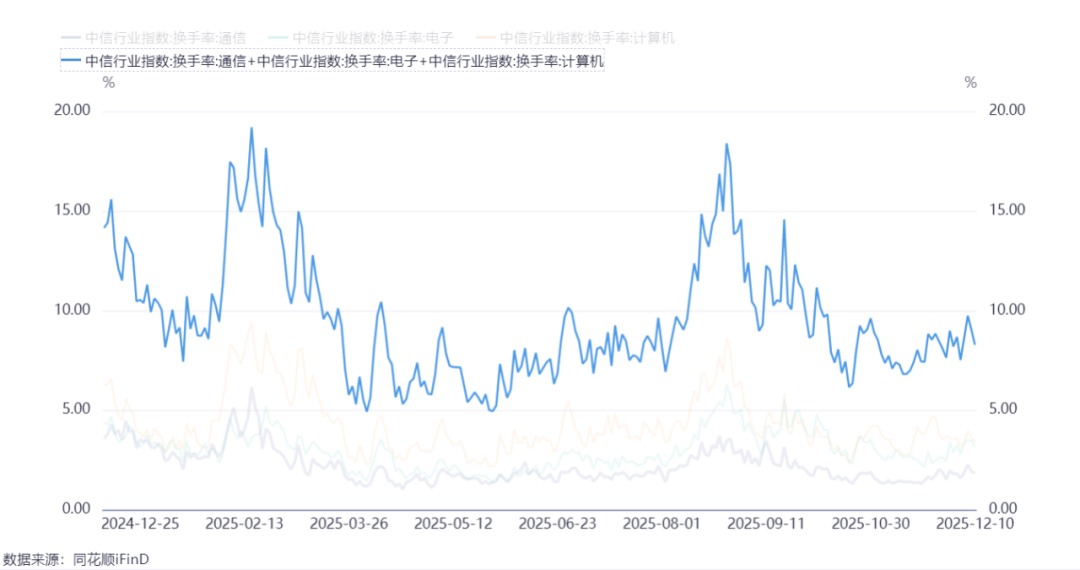Click the left axis 20.00 value

pos(72,110)
